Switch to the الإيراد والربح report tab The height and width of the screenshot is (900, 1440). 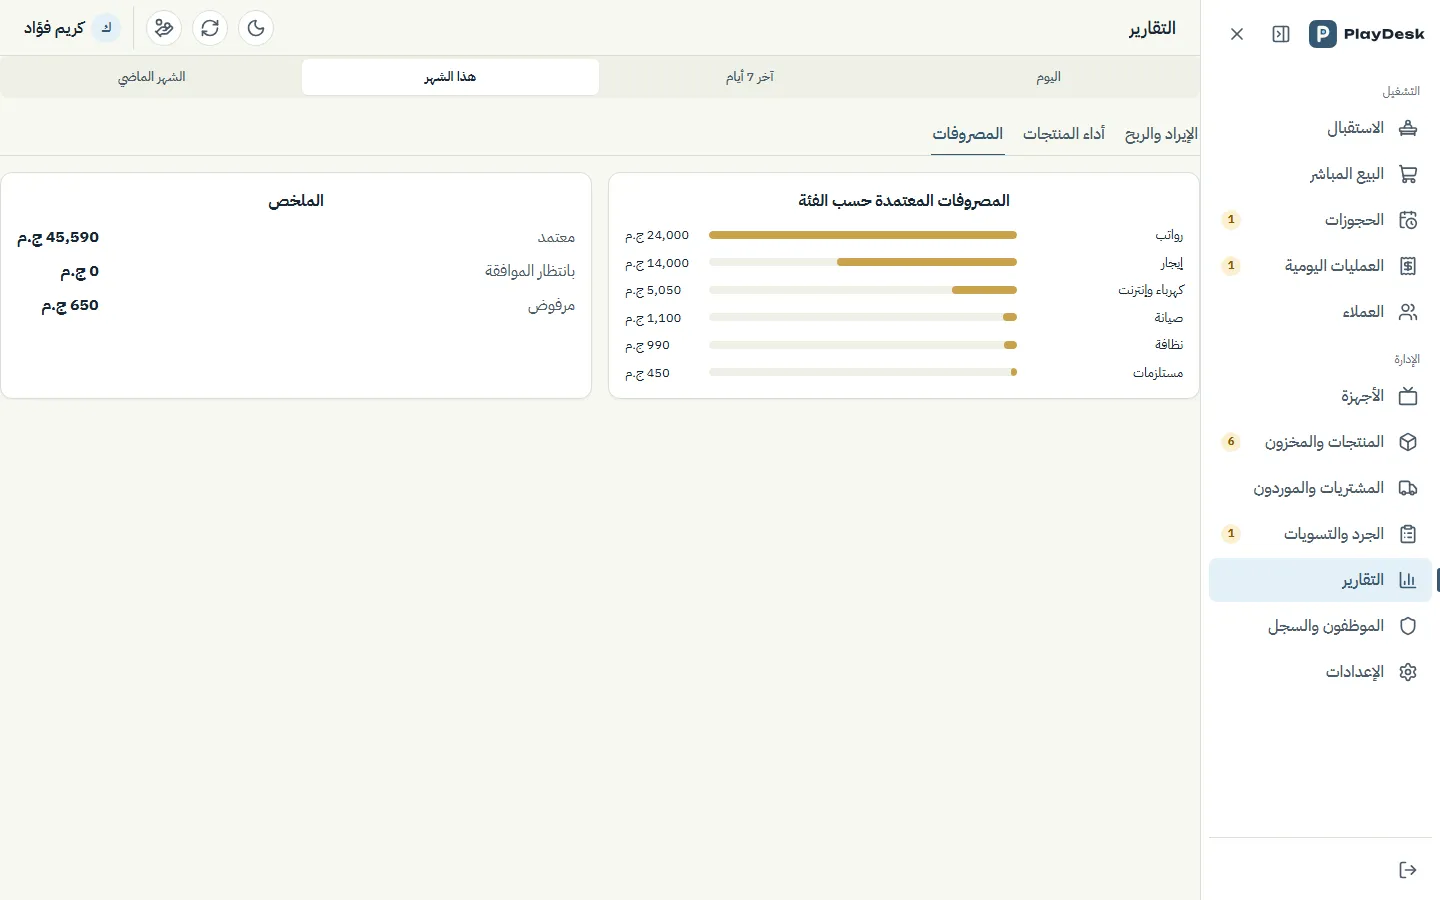1161,134
